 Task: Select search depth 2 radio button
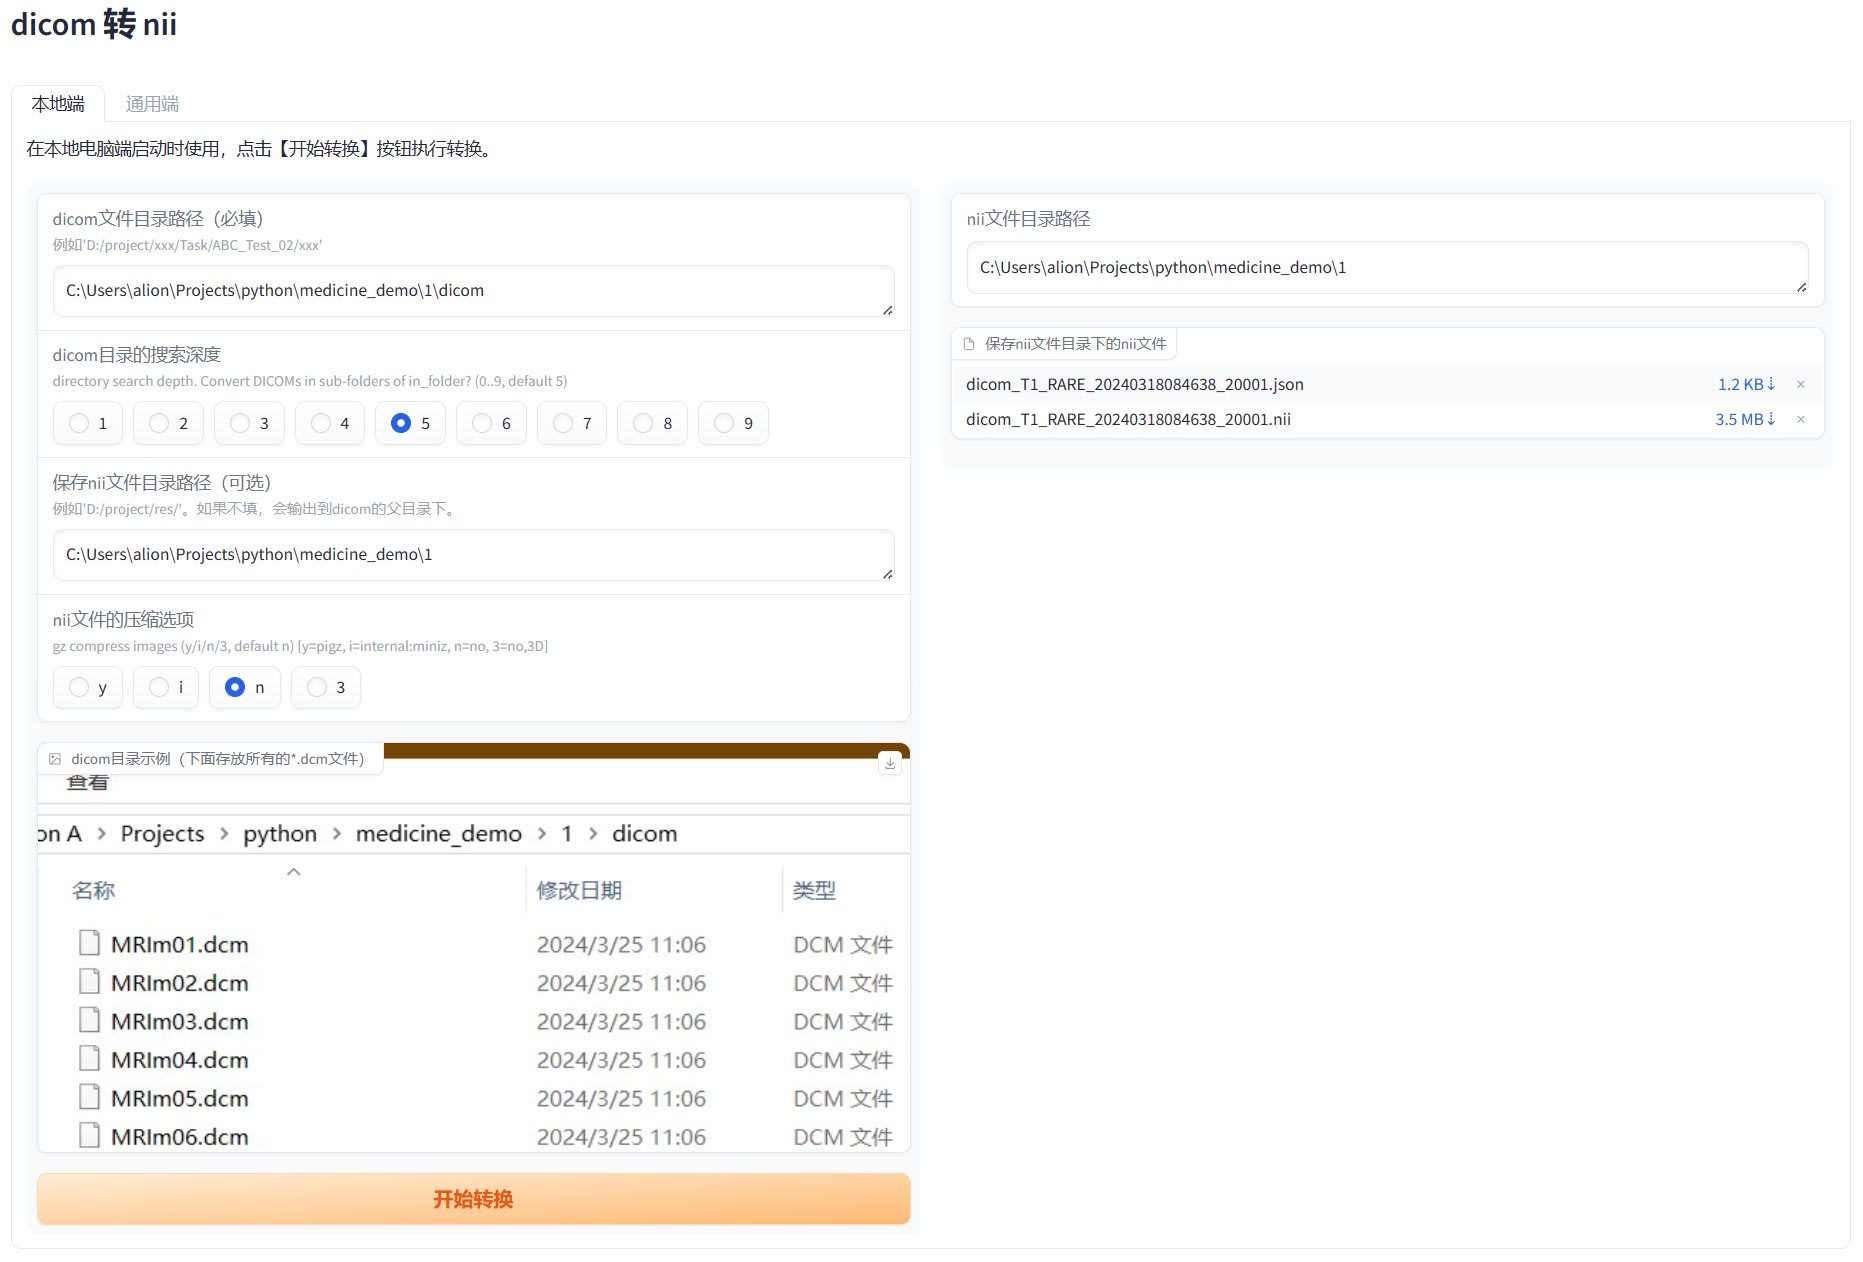pyautogui.click(x=168, y=423)
